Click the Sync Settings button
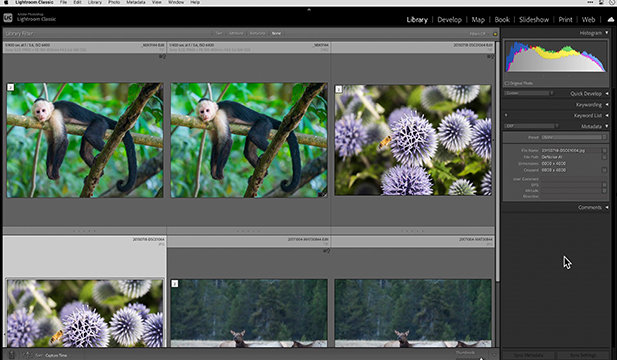Screen dimensions: 617x360 [584, 355]
